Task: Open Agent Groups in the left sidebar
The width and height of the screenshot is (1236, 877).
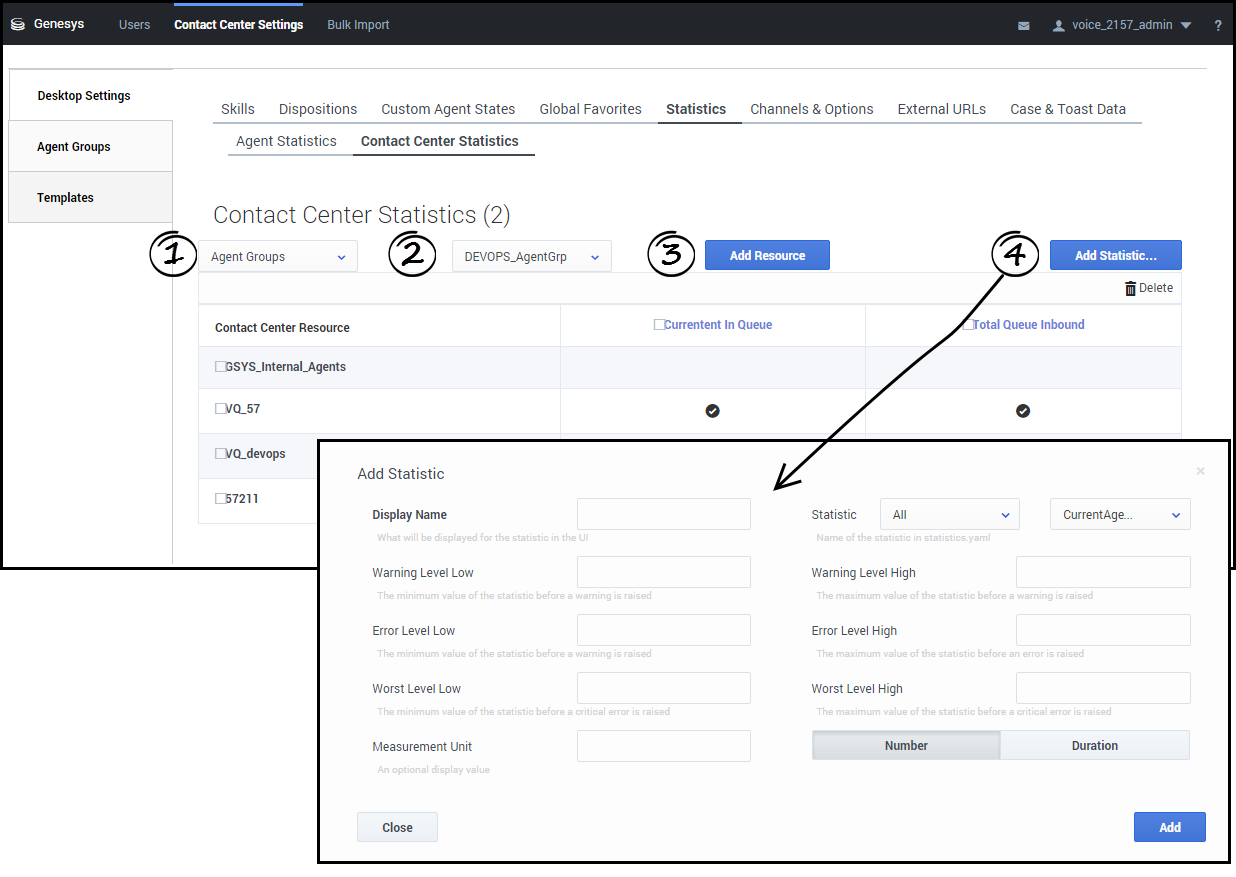Action: (x=74, y=147)
